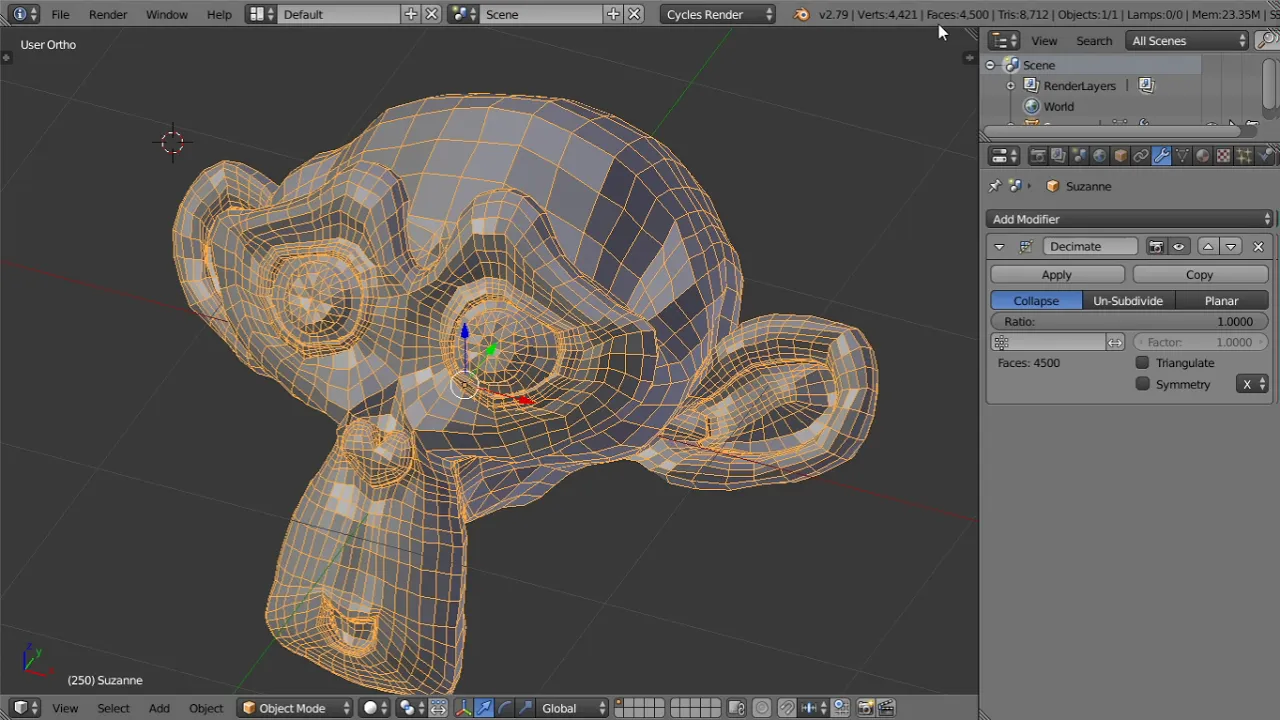The height and width of the screenshot is (720, 1280).
Task: Open the Modifiers wrench tab
Action: pyautogui.click(x=1161, y=156)
